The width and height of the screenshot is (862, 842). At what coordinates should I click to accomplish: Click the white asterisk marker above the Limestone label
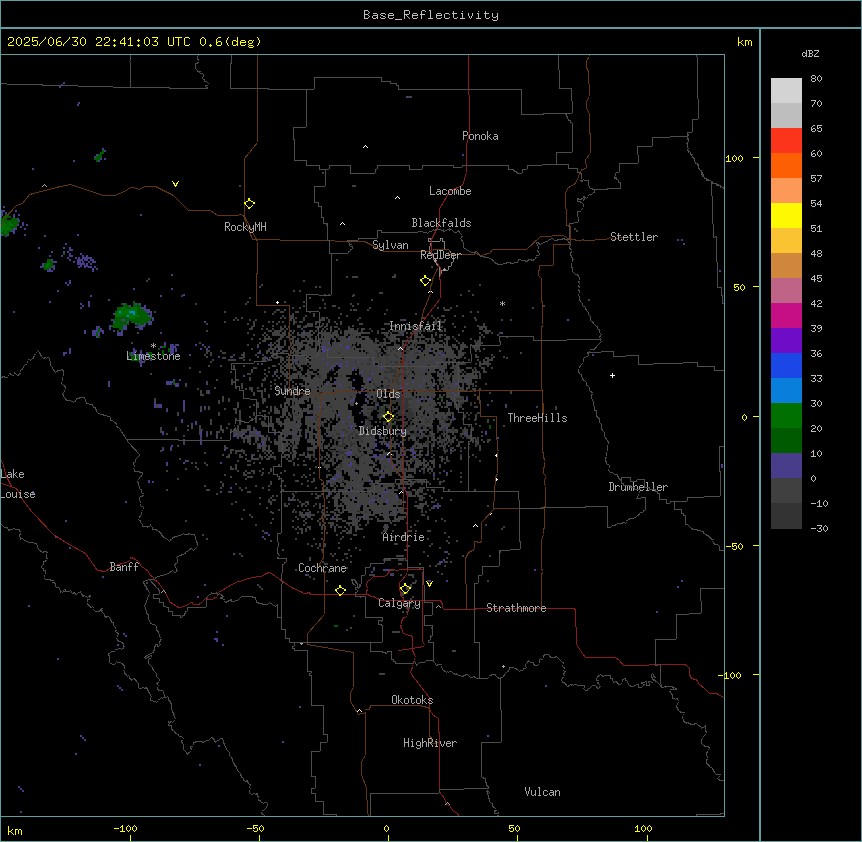tap(153, 346)
